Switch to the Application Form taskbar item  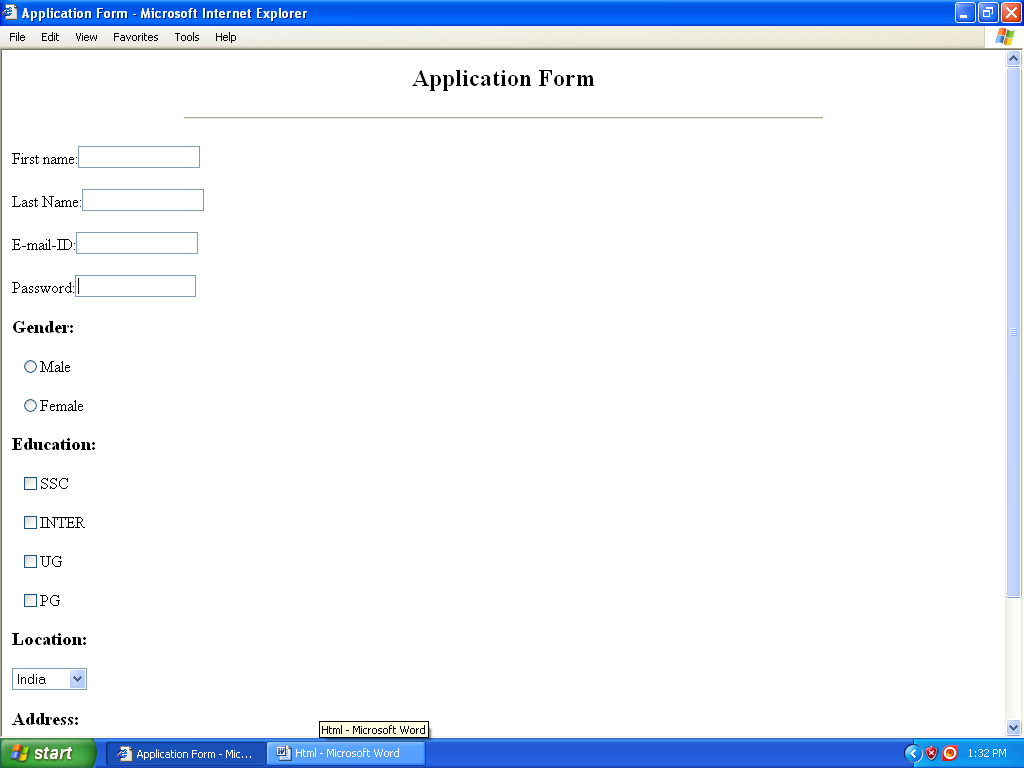click(x=185, y=753)
